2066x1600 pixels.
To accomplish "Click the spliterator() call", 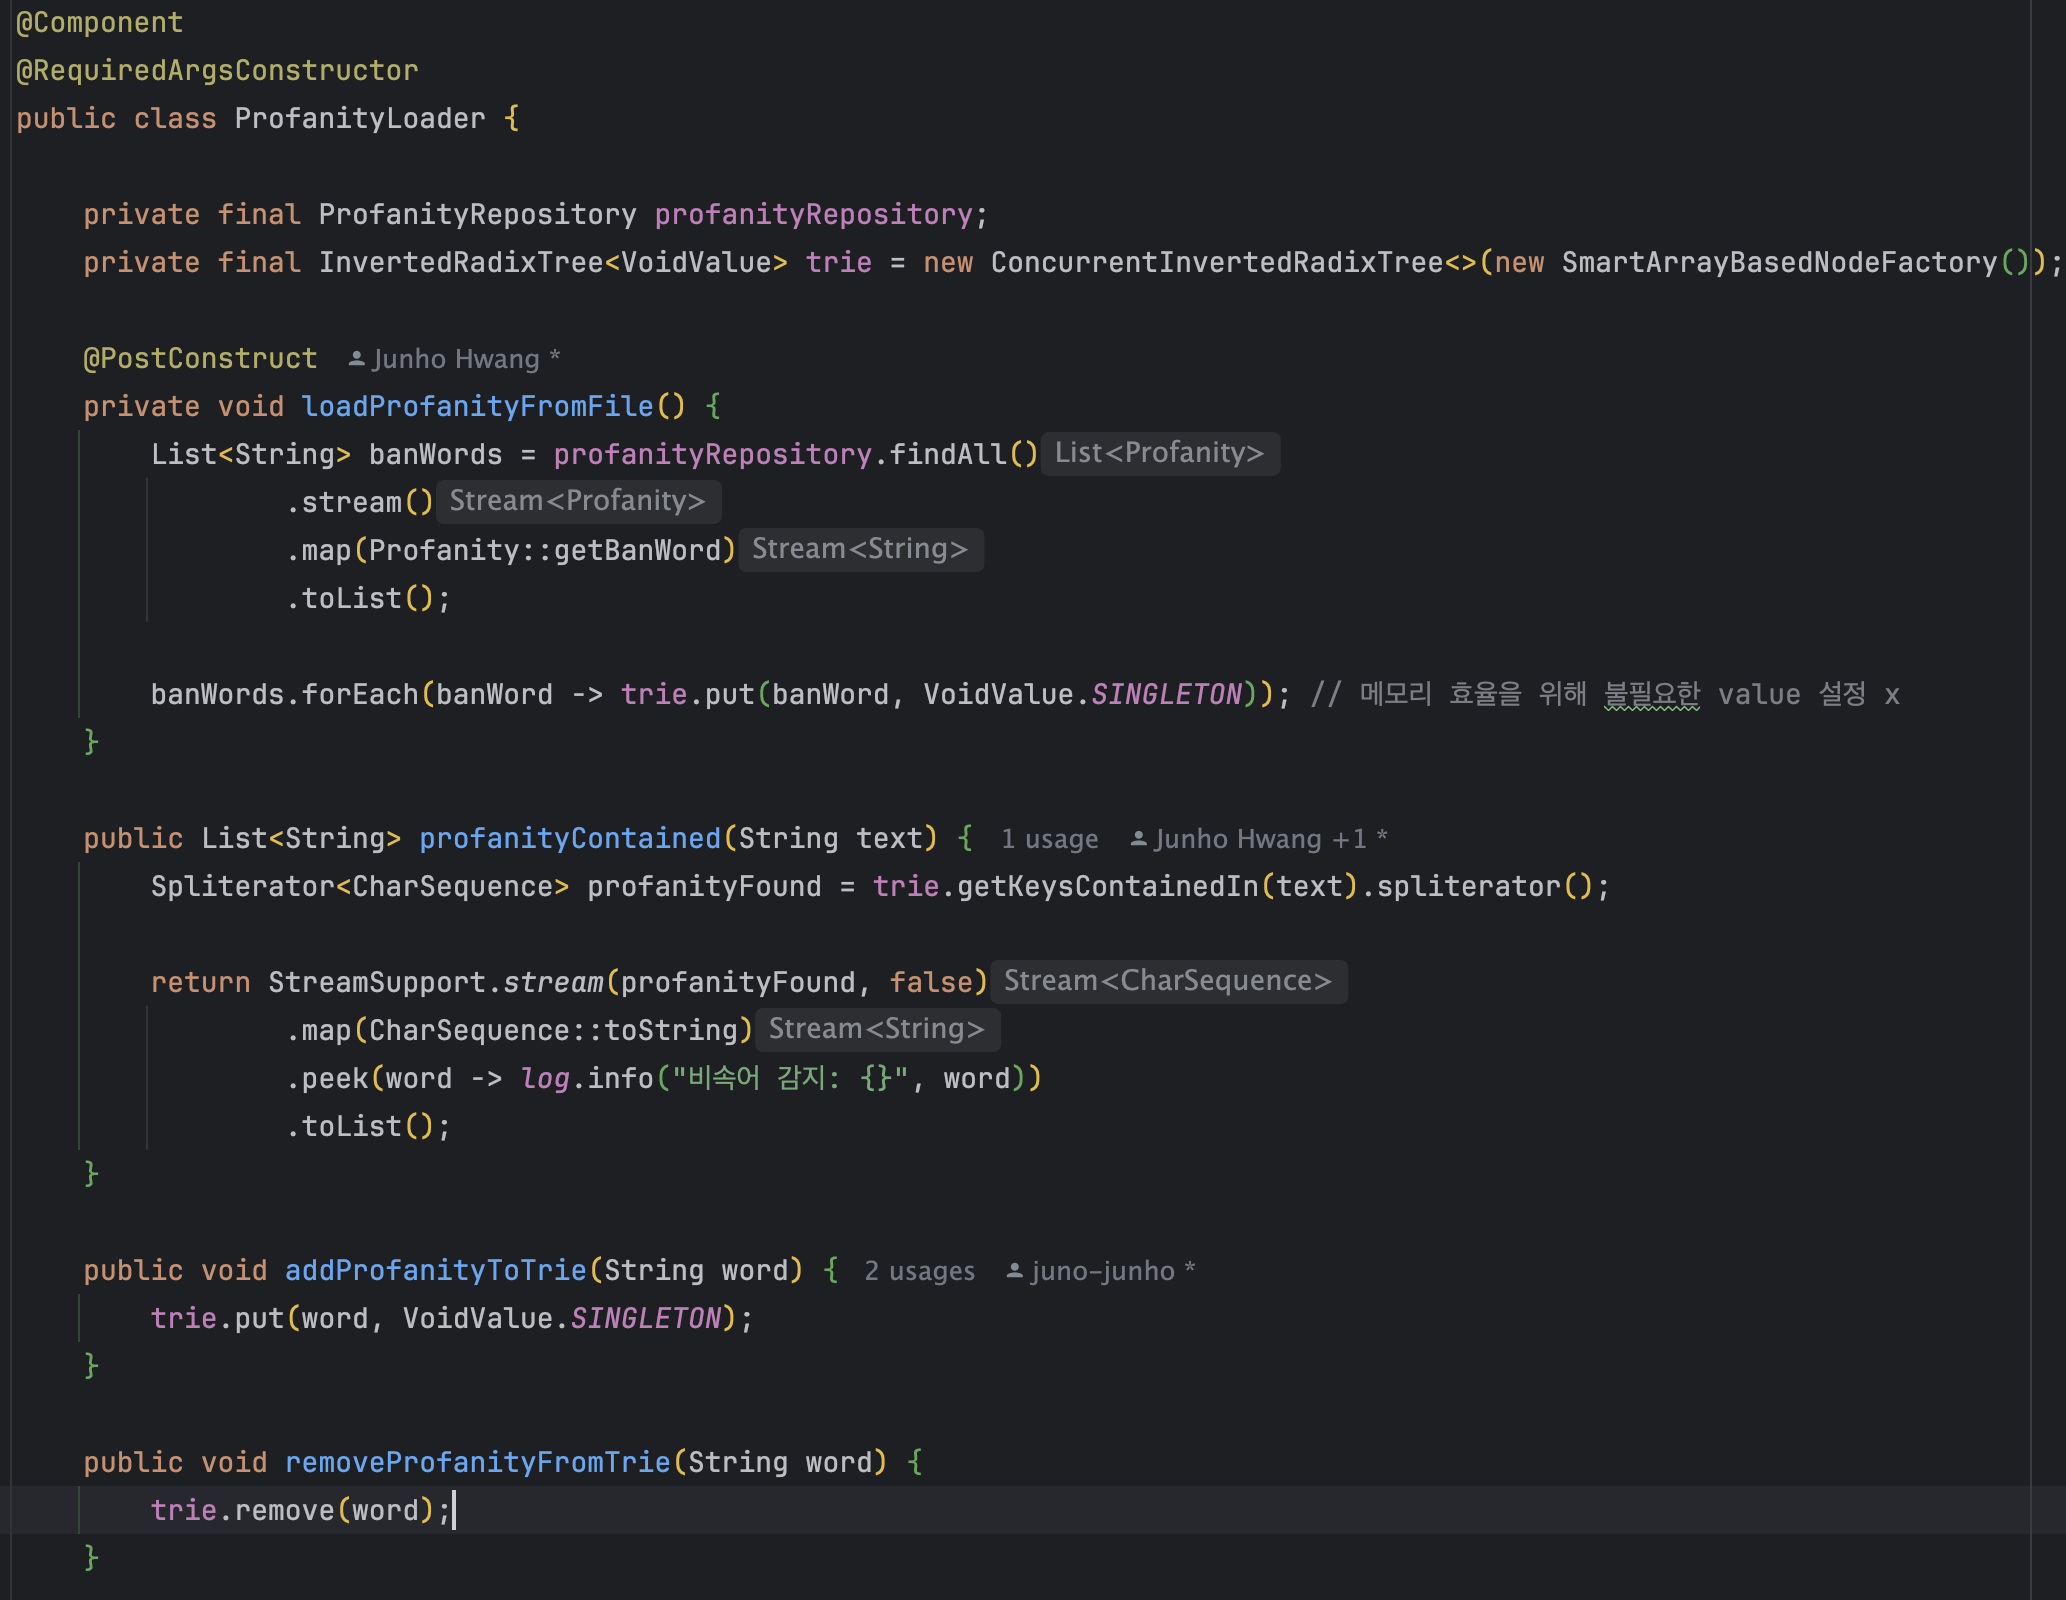I will click(1485, 887).
